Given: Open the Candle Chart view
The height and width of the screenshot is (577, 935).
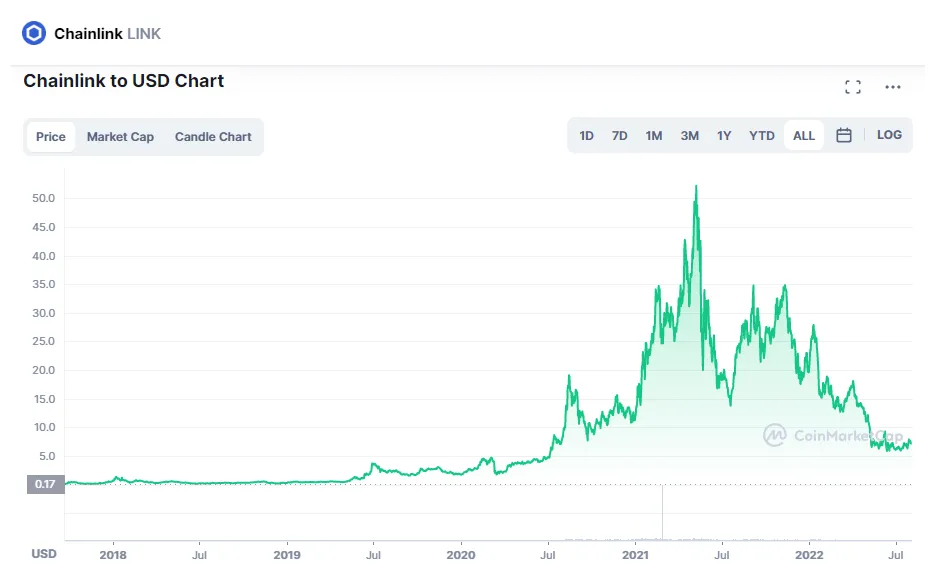Looking at the screenshot, I should 213,137.
